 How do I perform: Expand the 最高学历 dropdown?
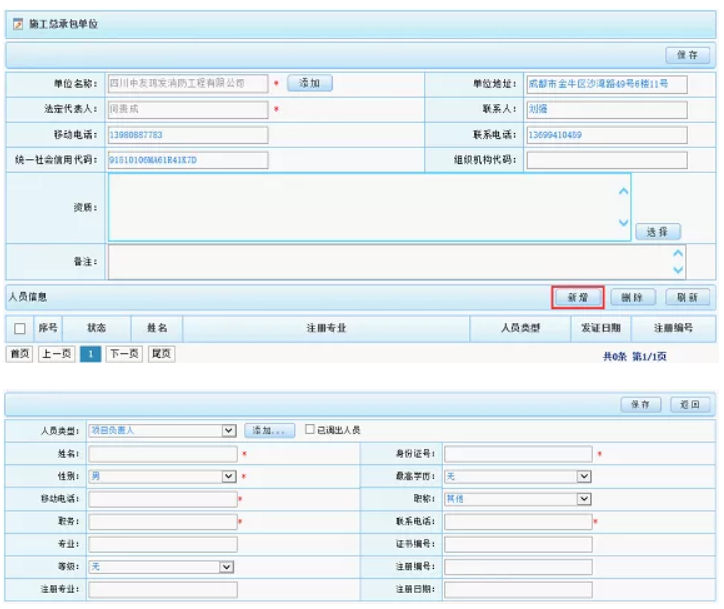[584, 477]
